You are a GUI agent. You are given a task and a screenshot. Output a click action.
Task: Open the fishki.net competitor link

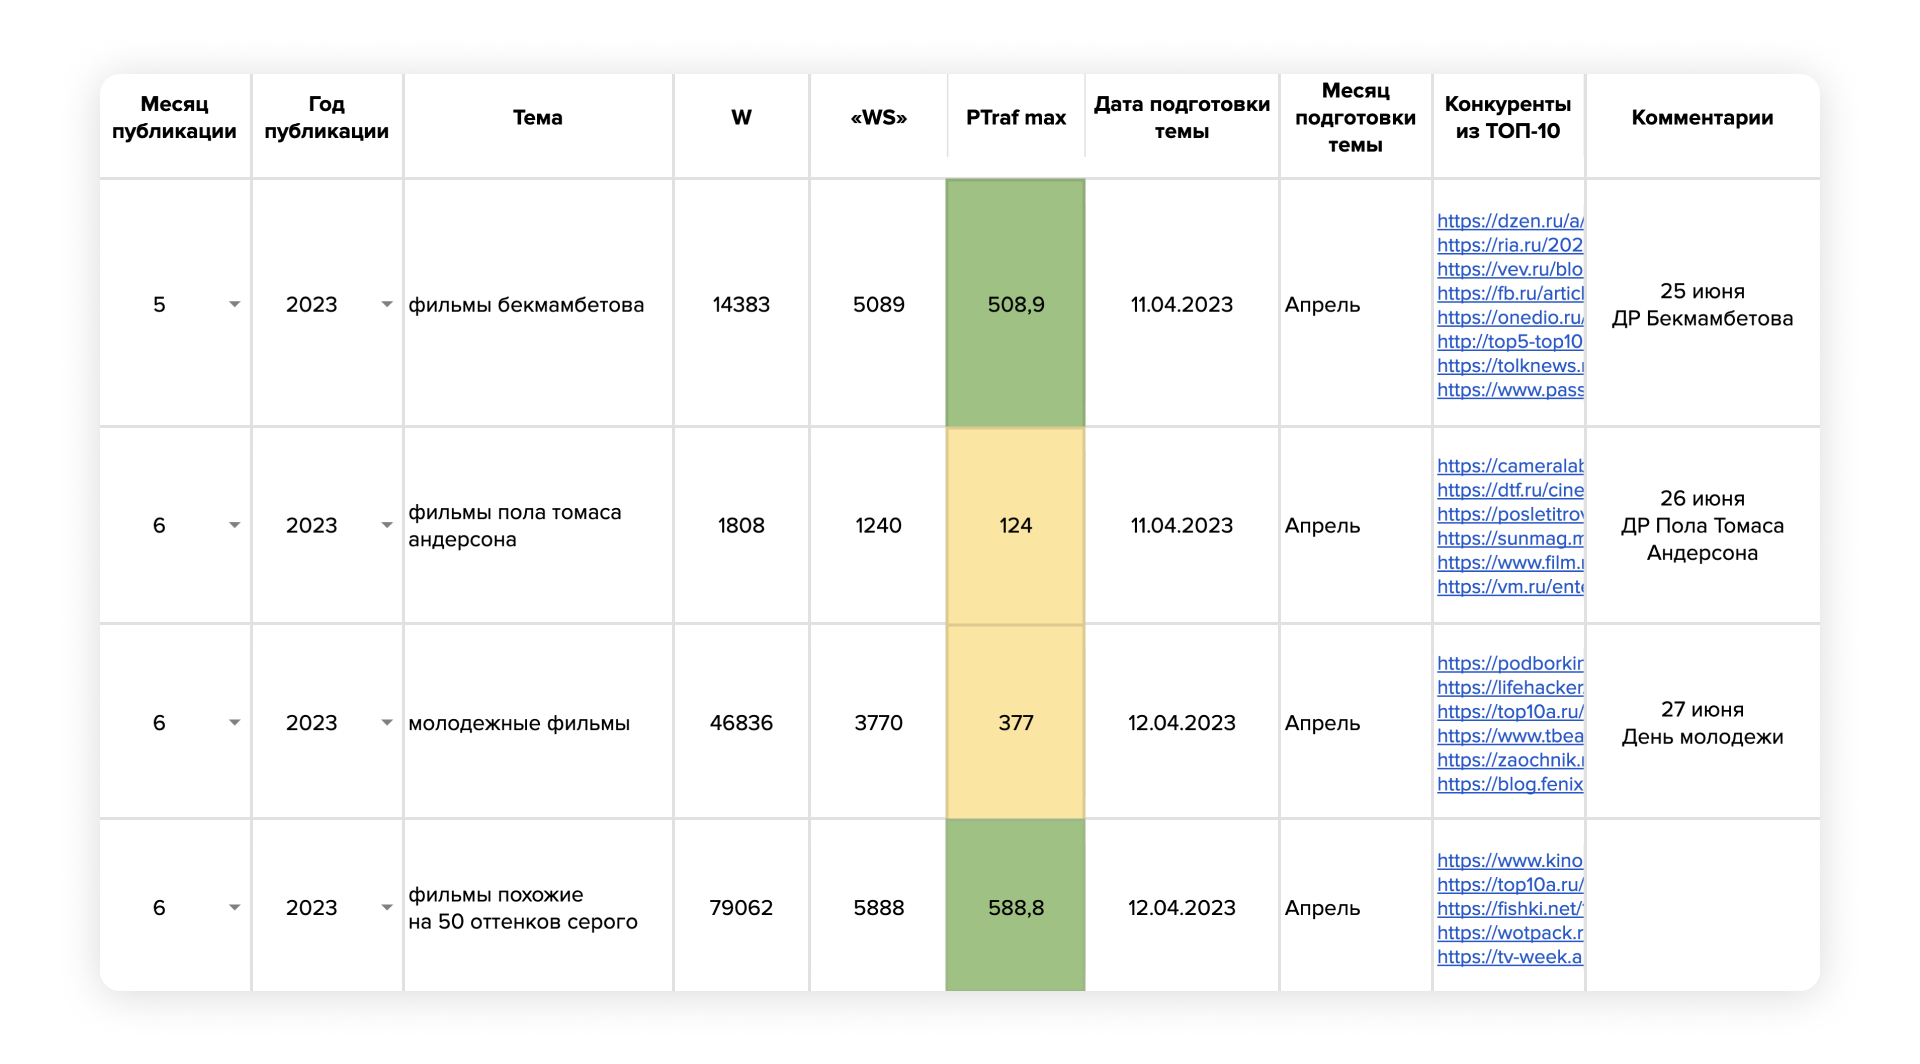[1509, 908]
